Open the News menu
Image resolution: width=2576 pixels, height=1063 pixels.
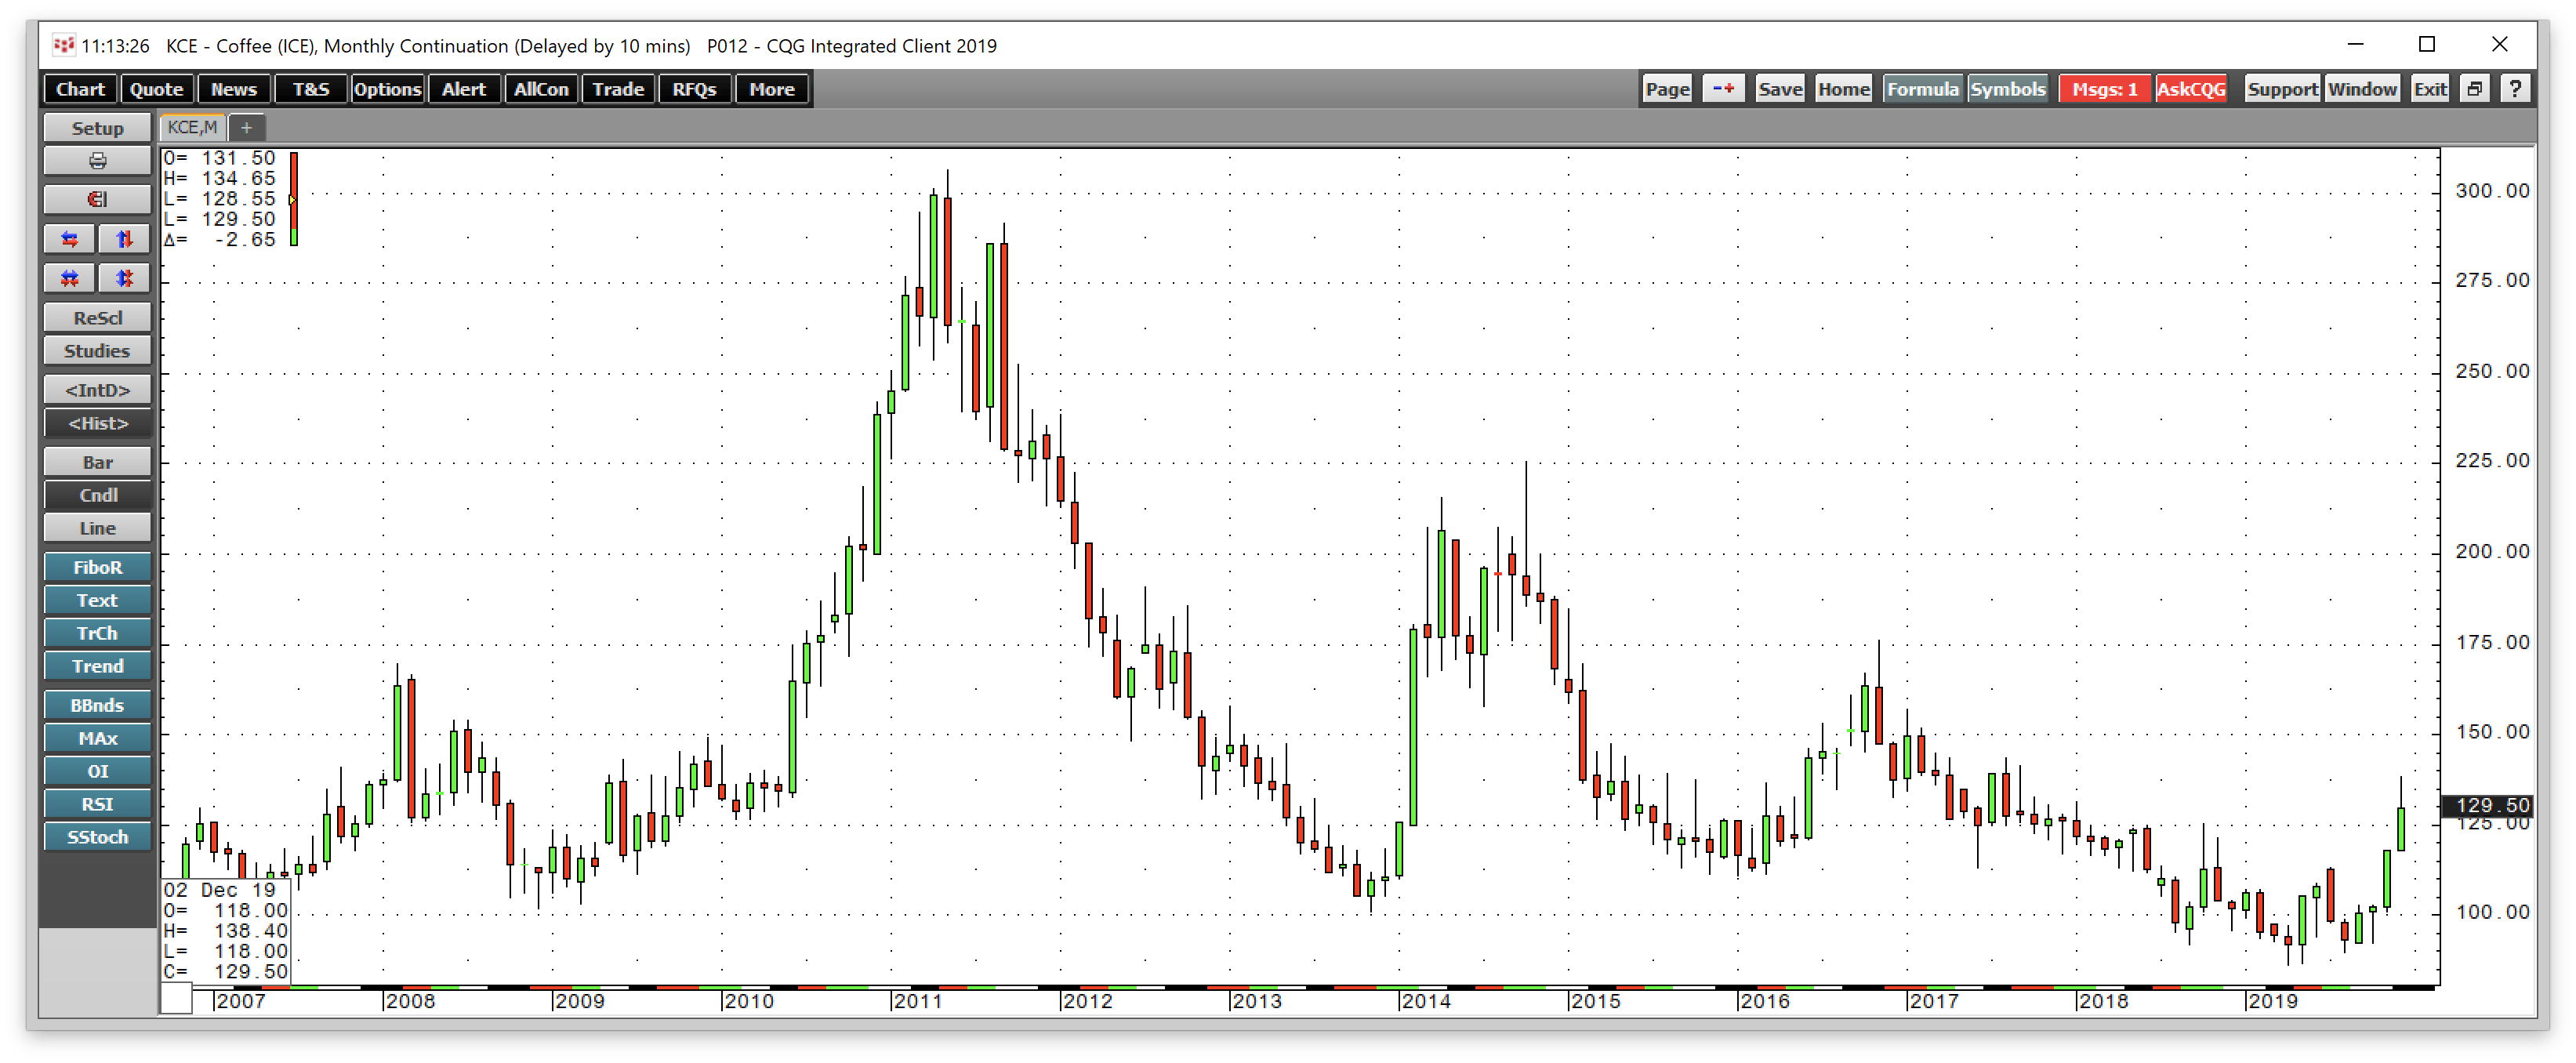point(234,89)
